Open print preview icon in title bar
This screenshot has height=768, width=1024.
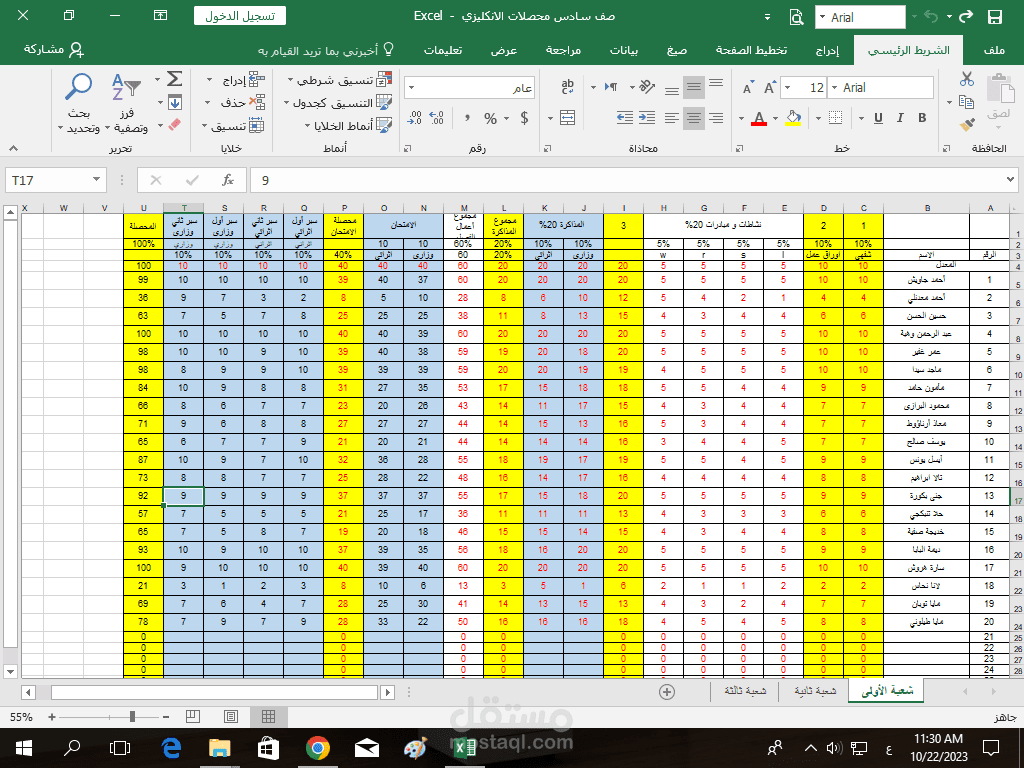point(796,17)
